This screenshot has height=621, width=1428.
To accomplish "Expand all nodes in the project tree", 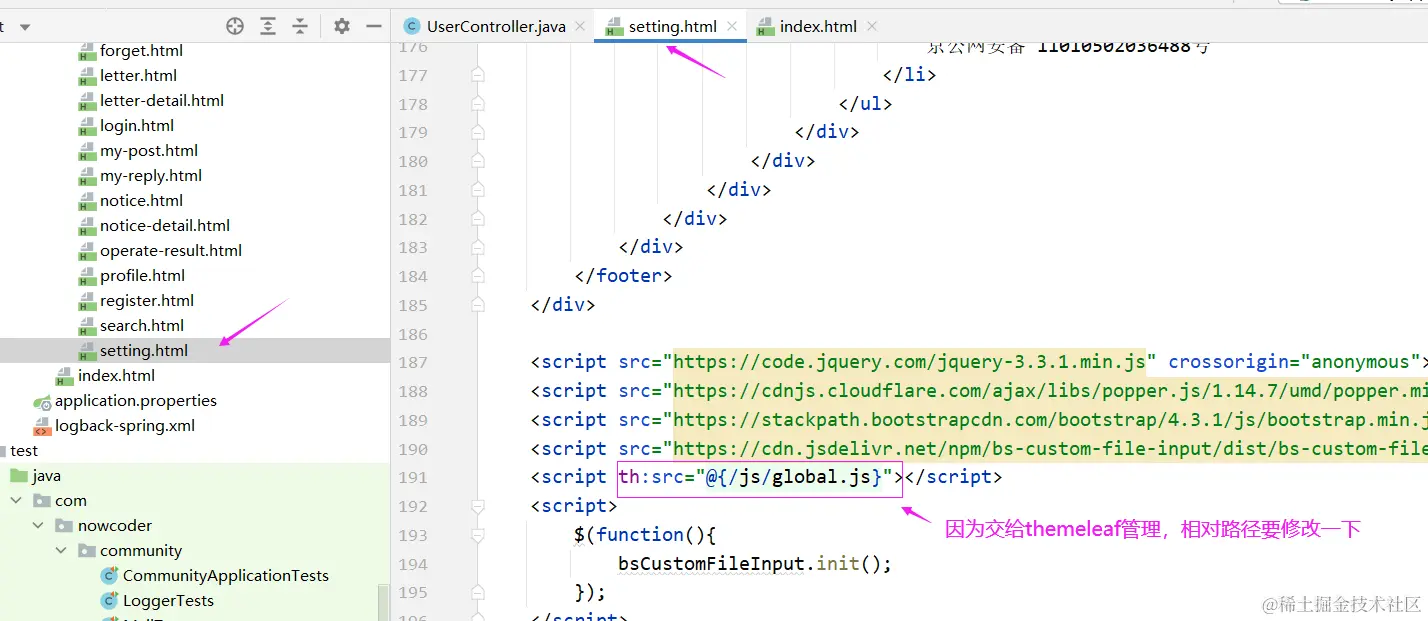I will click(x=268, y=27).
